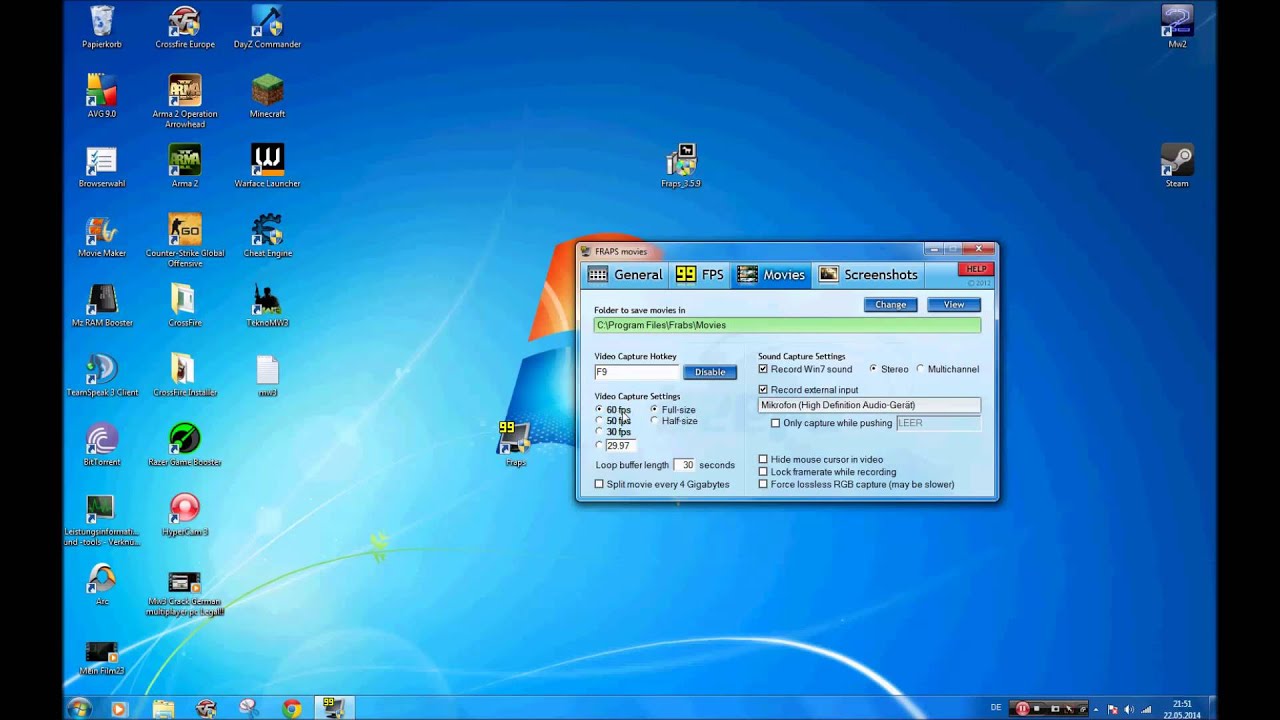Enable Lock framerate while recording
This screenshot has width=1280, height=720.
763,472
